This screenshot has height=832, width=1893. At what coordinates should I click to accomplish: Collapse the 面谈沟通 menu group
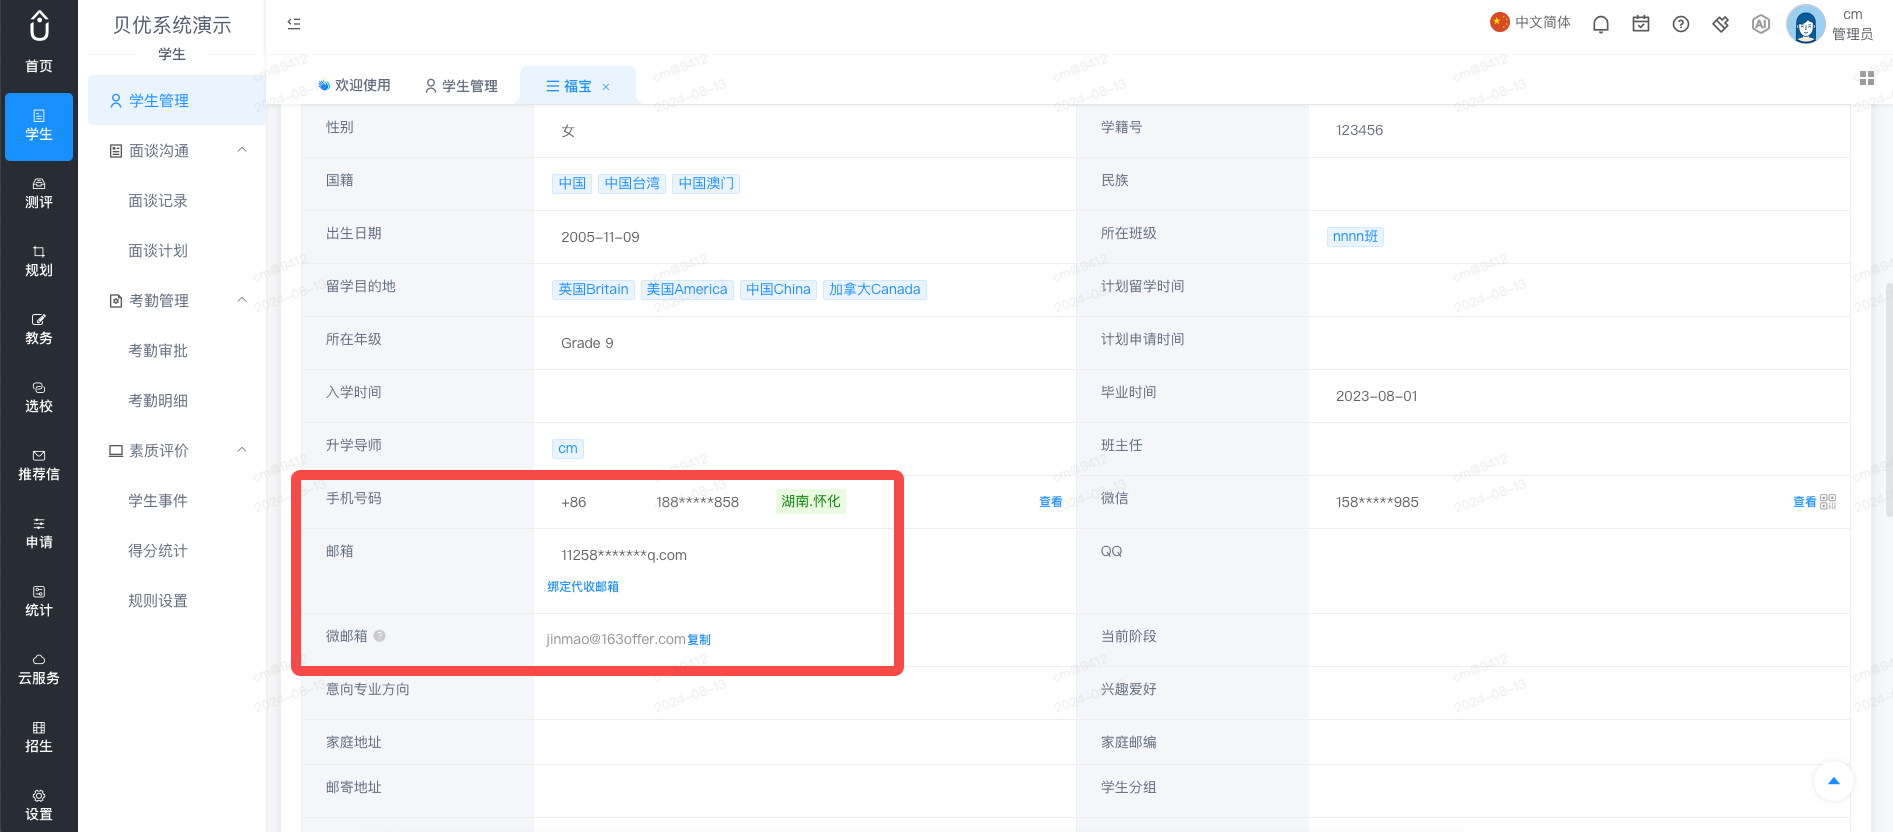pos(242,150)
